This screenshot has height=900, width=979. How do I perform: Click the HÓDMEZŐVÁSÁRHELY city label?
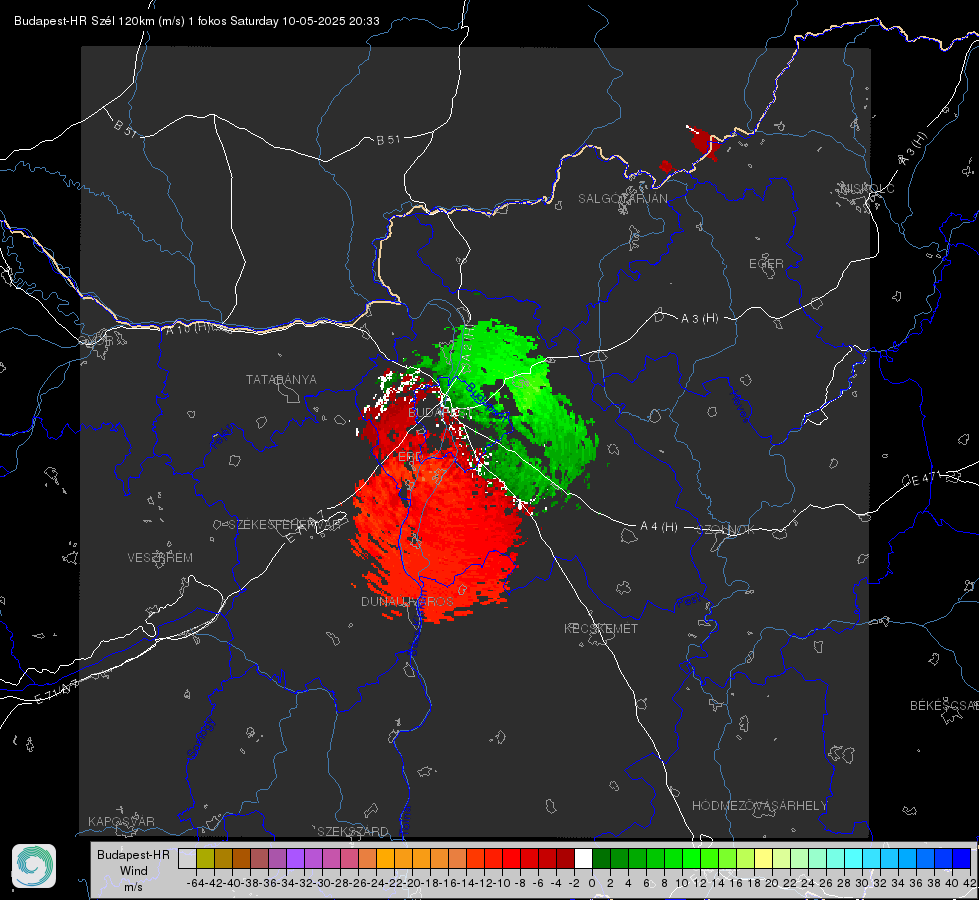[759, 806]
